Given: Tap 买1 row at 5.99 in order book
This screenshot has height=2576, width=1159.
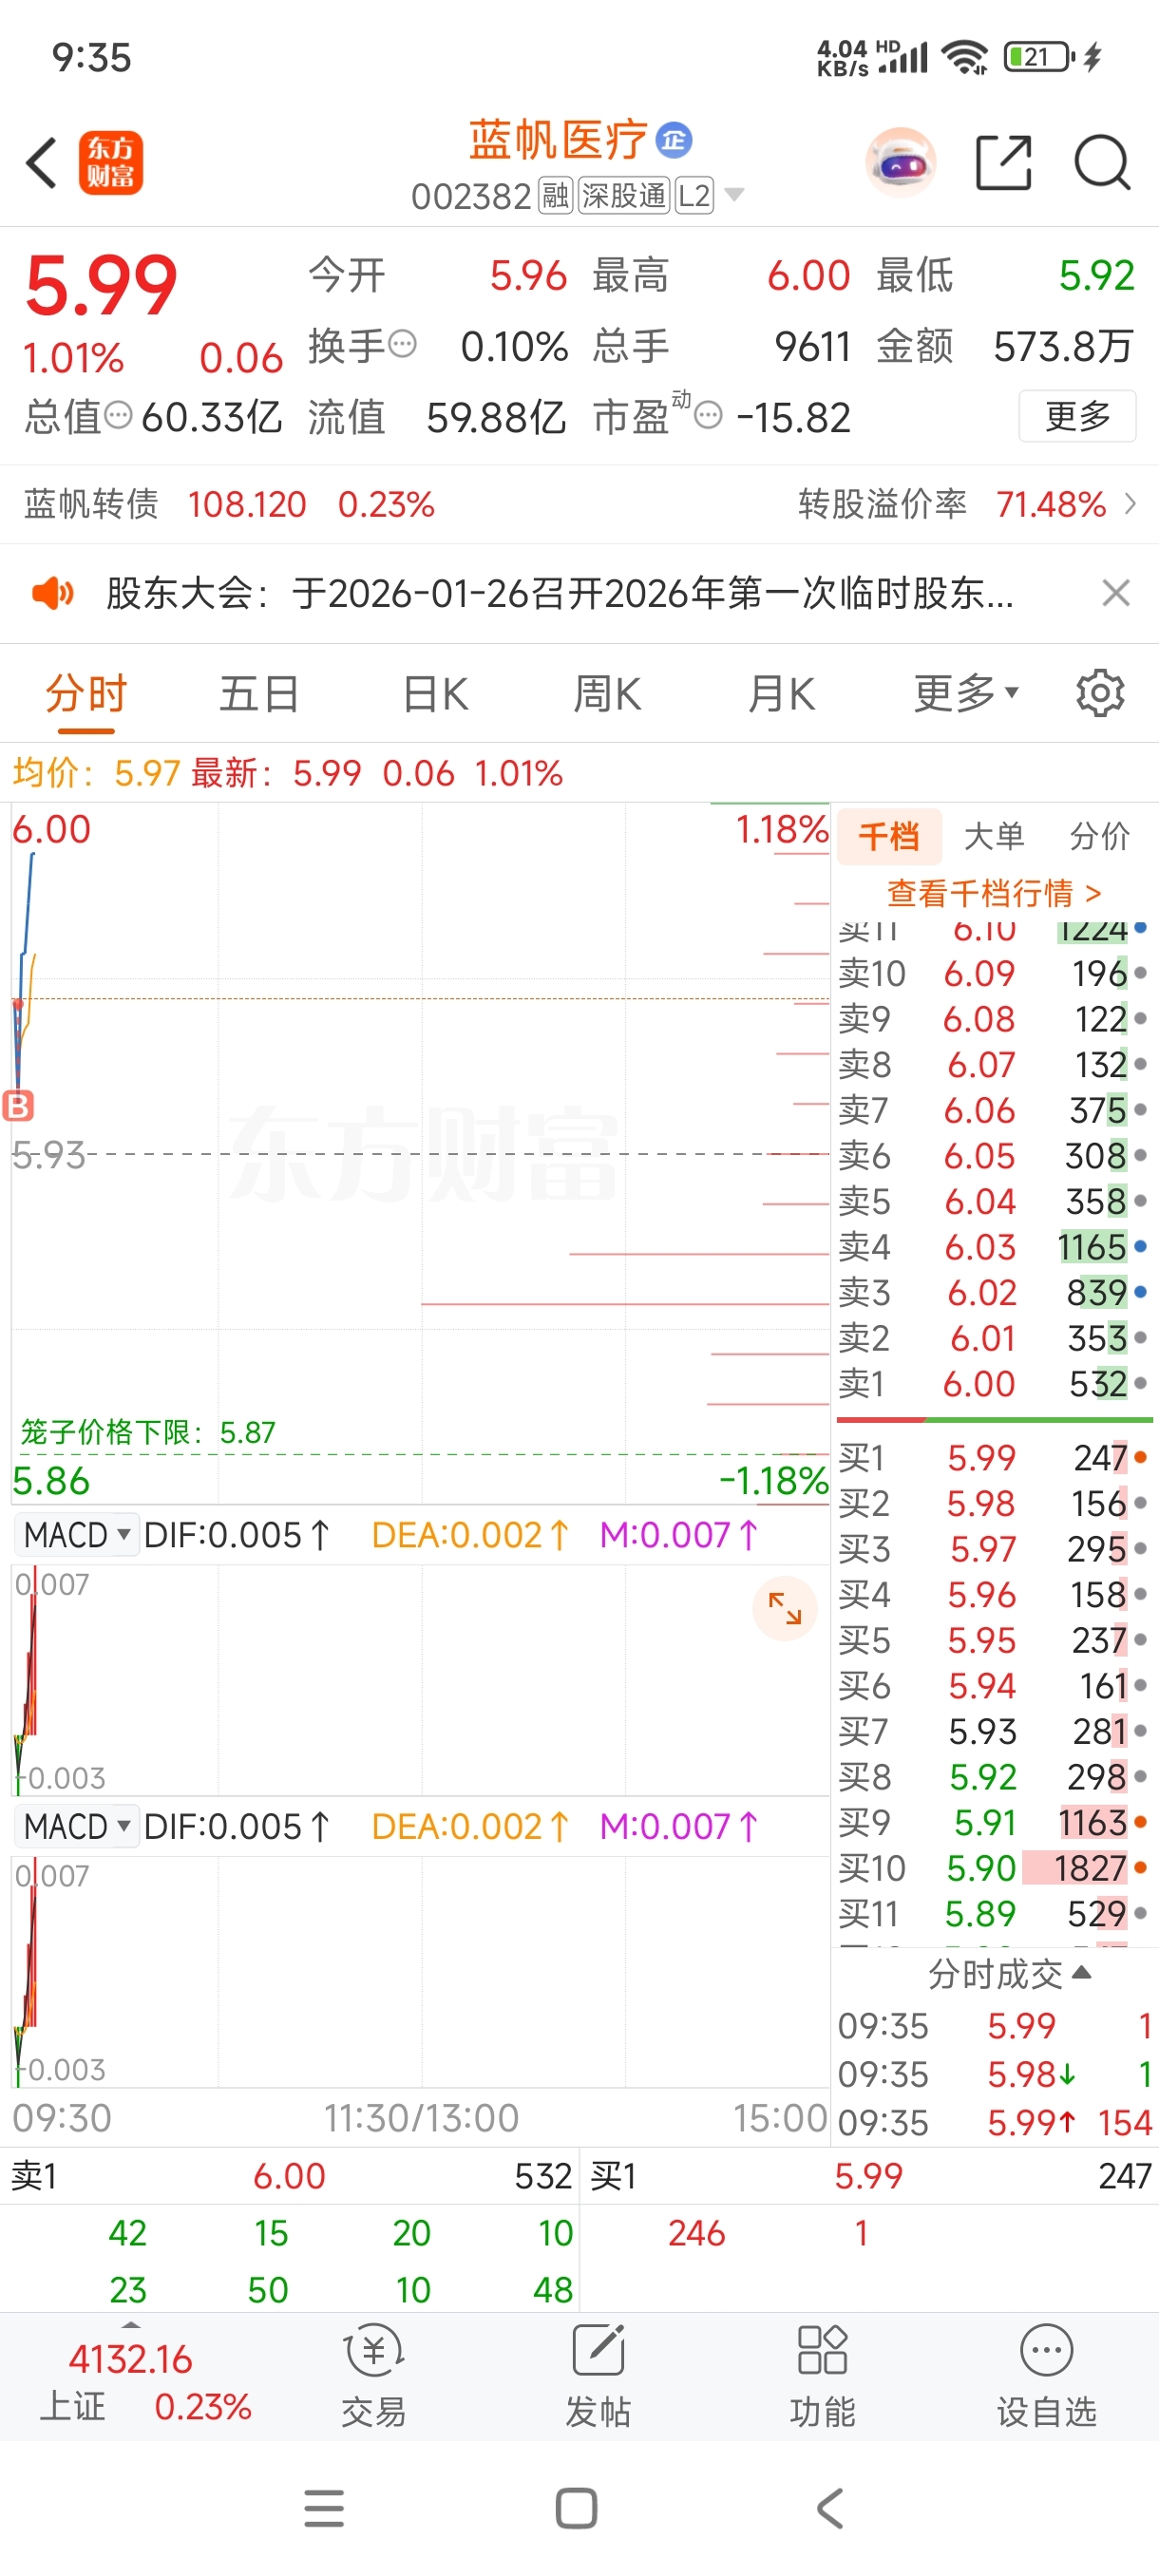Looking at the screenshot, I should point(993,1458).
